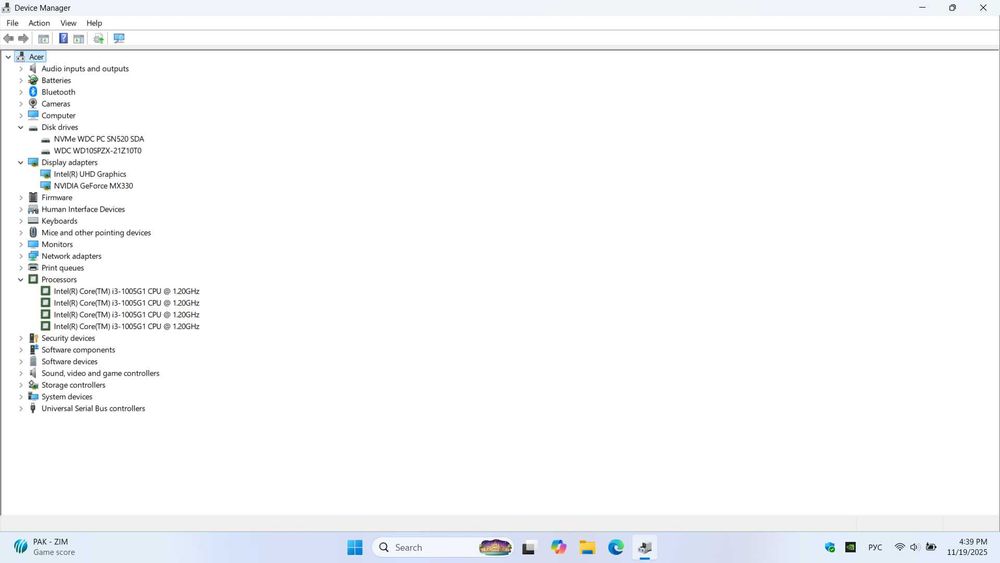Expand the Monitors category
The image size is (1000, 563).
(20, 244)
